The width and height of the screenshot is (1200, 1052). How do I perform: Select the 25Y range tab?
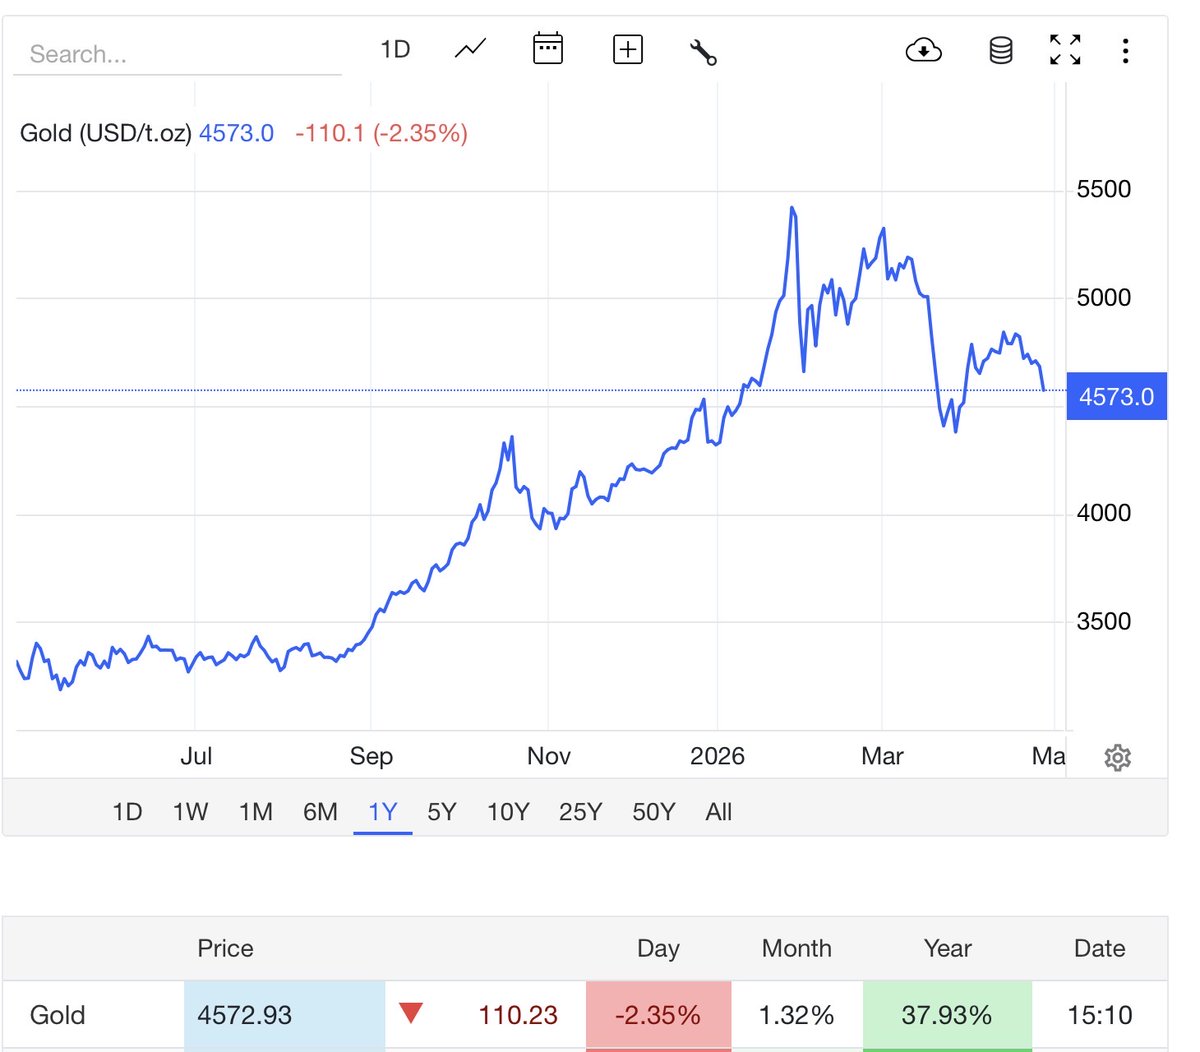point(580,812)
